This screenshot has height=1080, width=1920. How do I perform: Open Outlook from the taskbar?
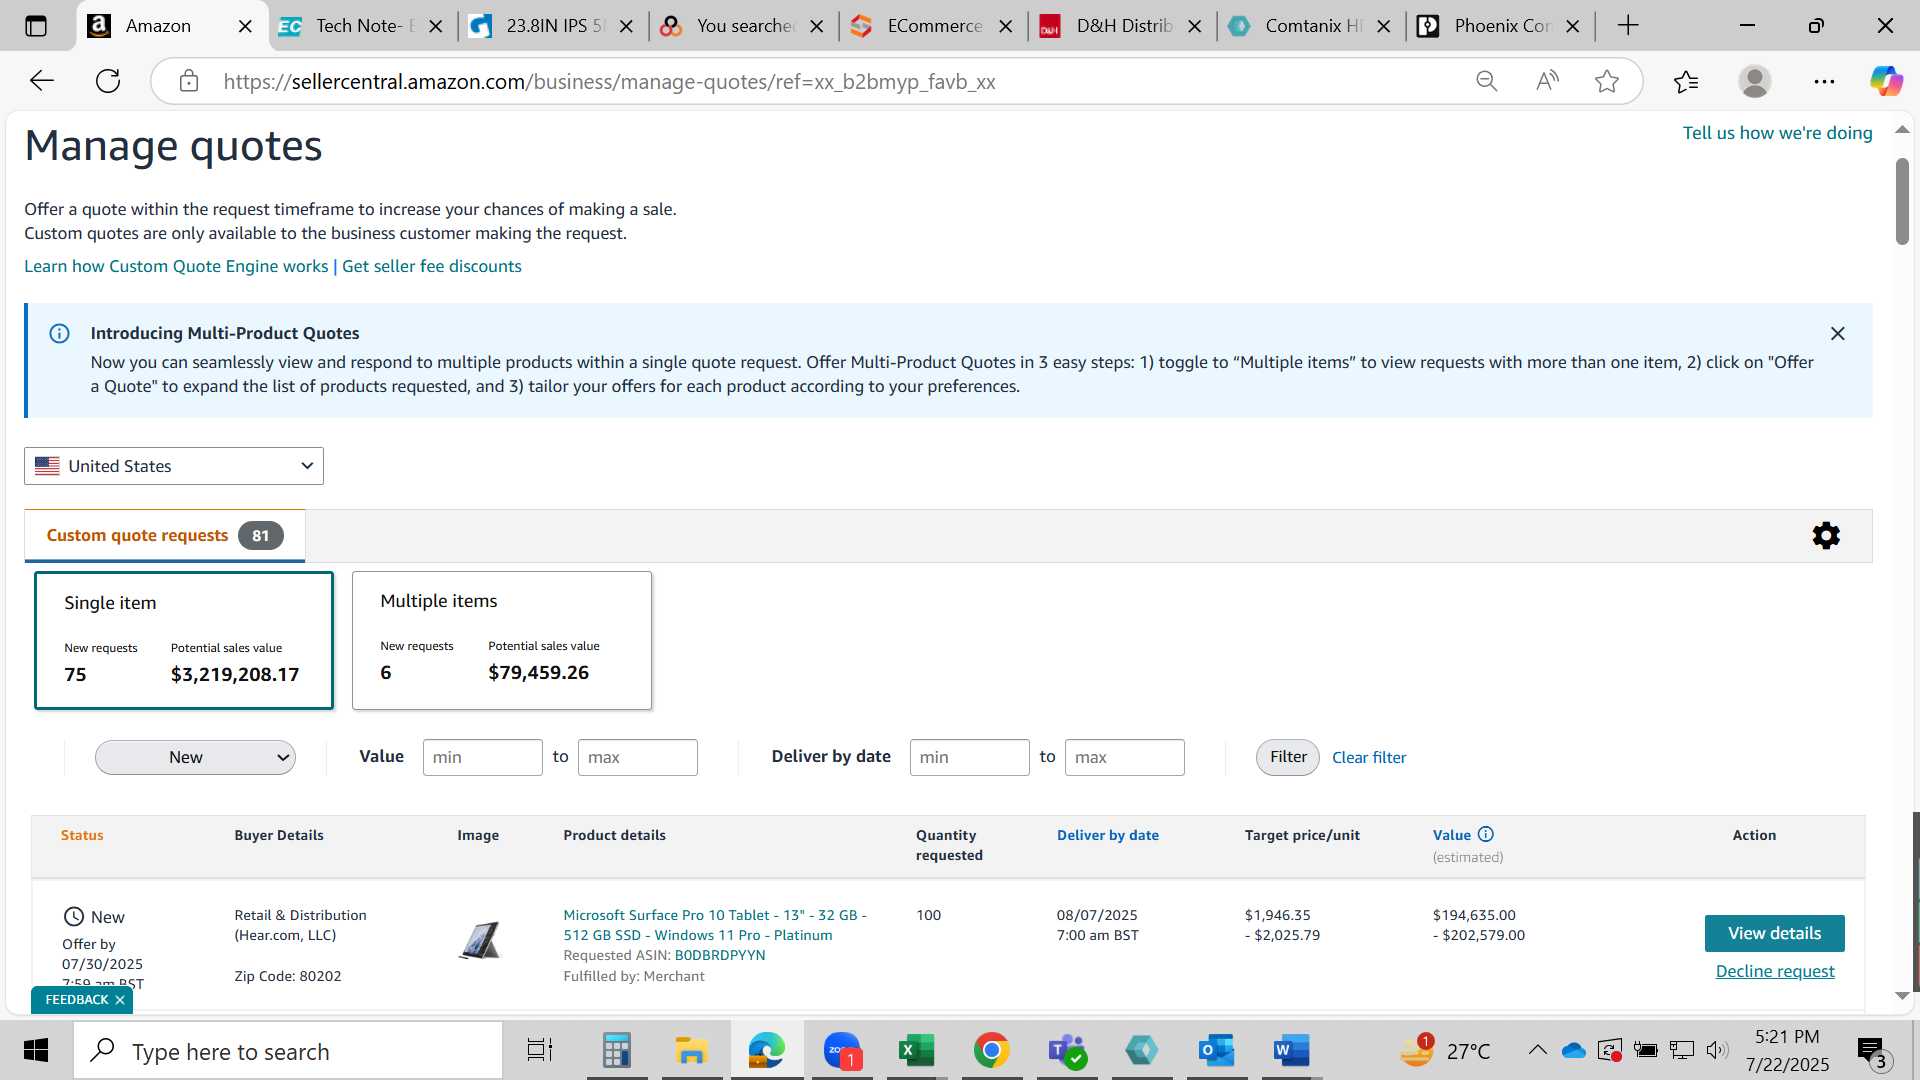1216,1051
